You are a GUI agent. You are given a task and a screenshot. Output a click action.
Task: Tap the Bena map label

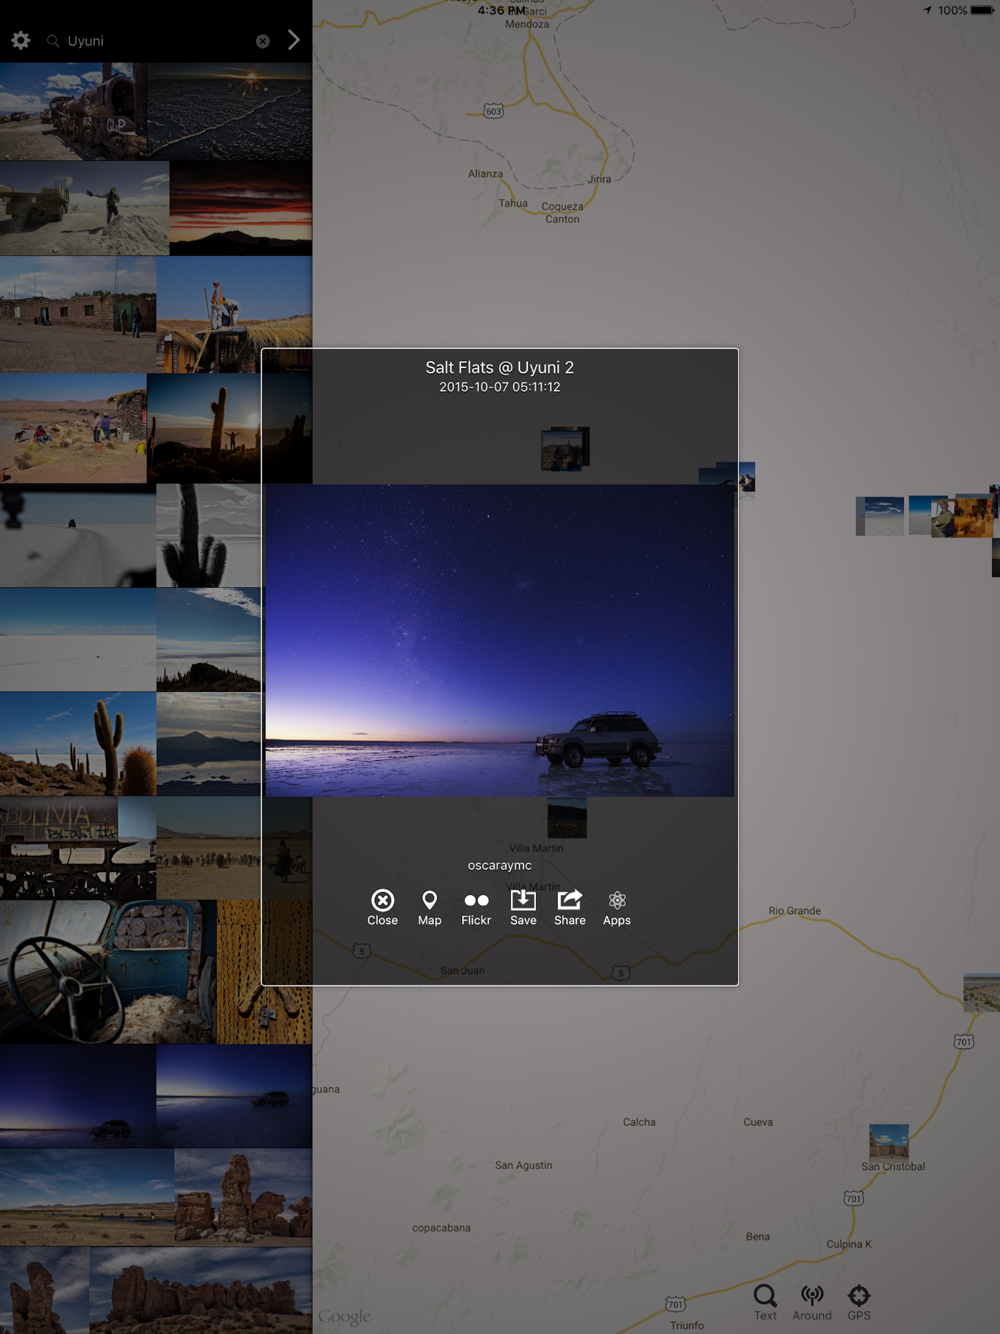tap(758, 1237)
